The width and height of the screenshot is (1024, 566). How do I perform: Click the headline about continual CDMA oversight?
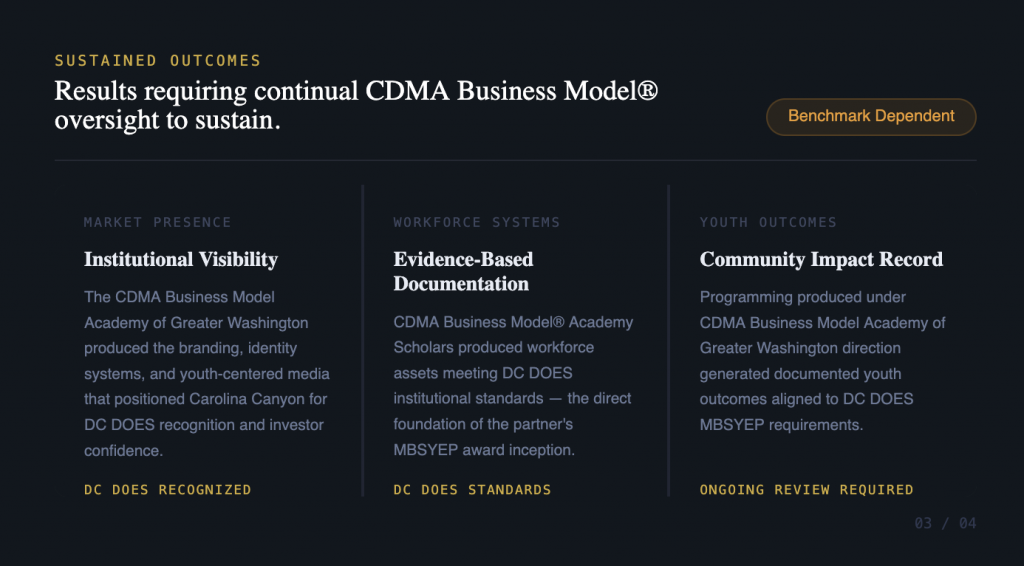(355, 105)
